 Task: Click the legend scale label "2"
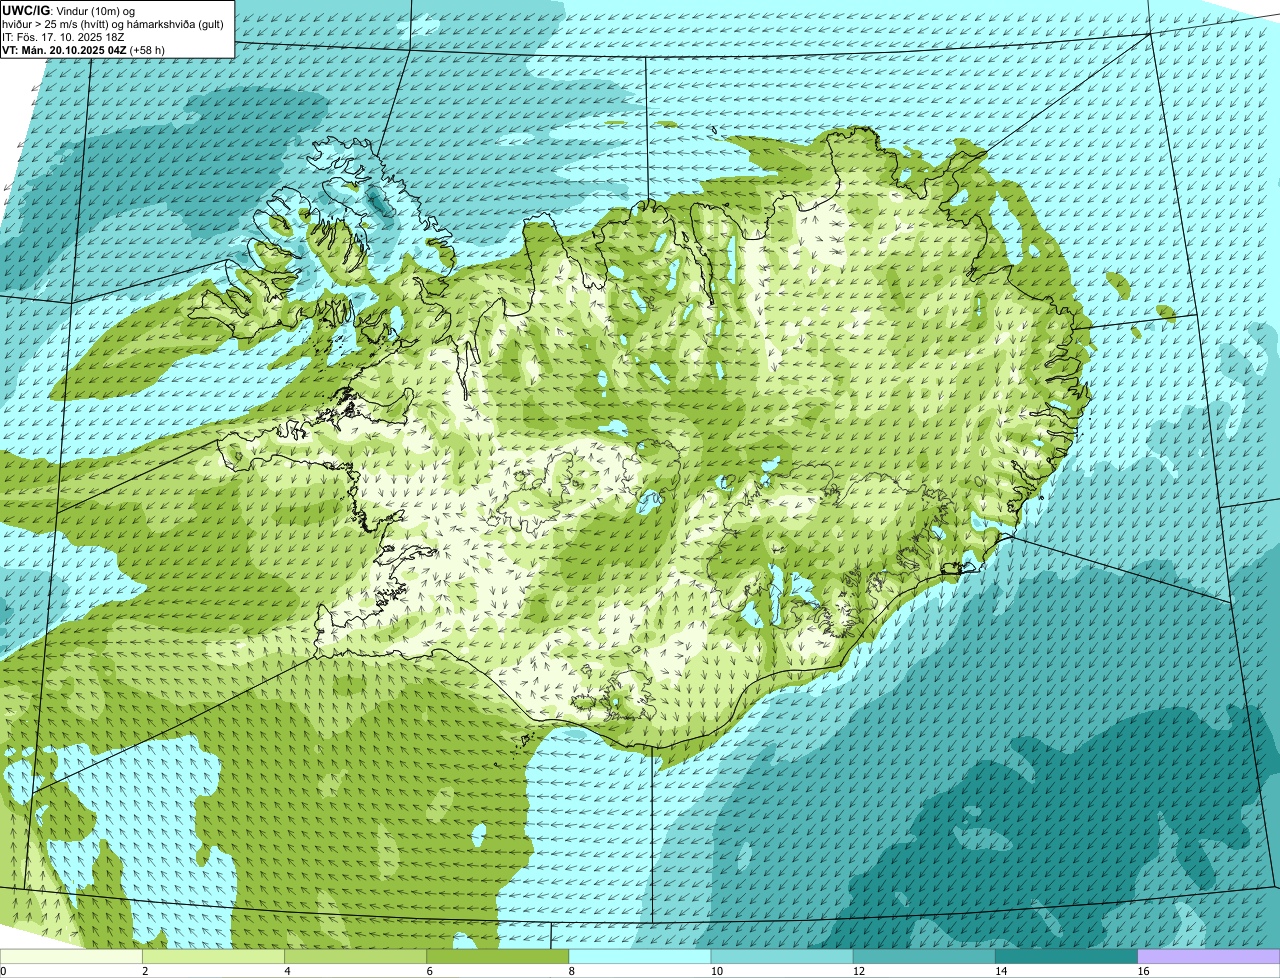click(x=145, y=971)
